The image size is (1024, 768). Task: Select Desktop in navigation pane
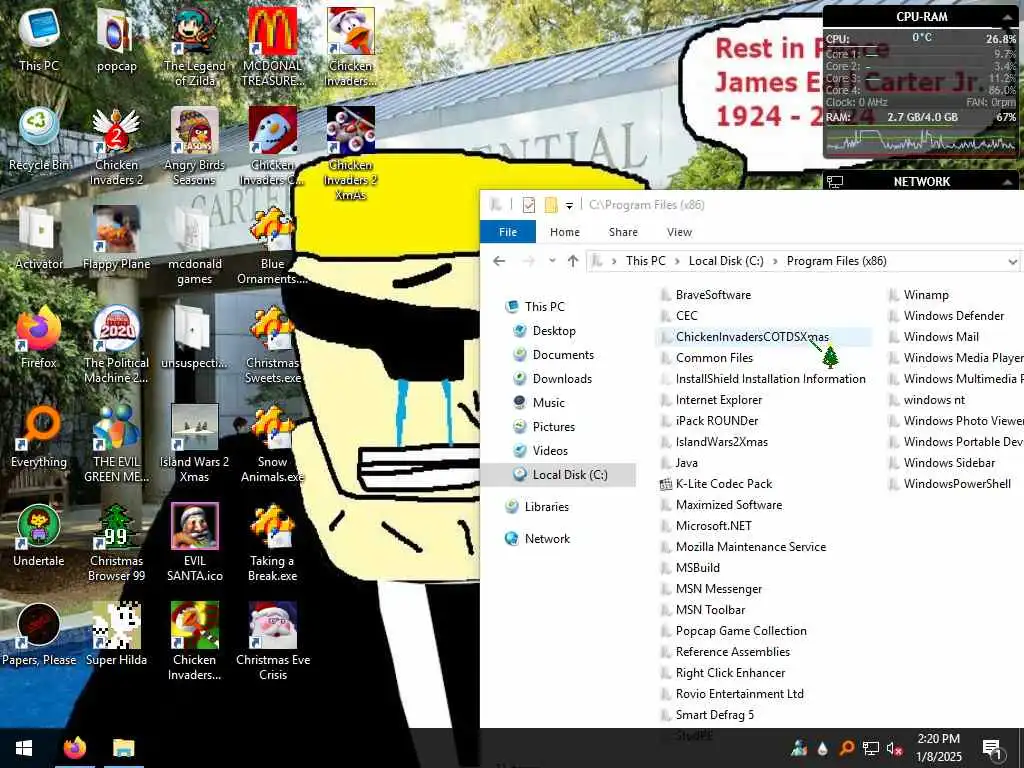click(x=554, y=331)
